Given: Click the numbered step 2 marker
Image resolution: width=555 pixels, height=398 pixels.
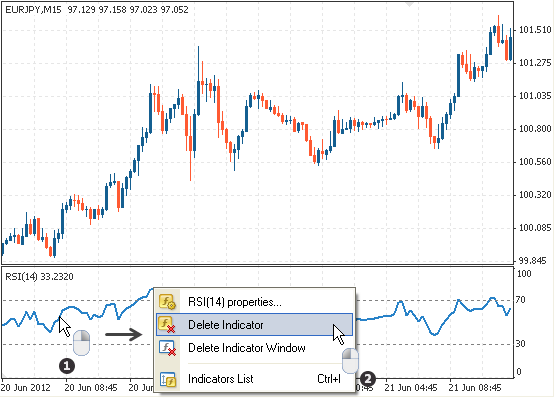Looking at the screenshot, I should (368, 379).
